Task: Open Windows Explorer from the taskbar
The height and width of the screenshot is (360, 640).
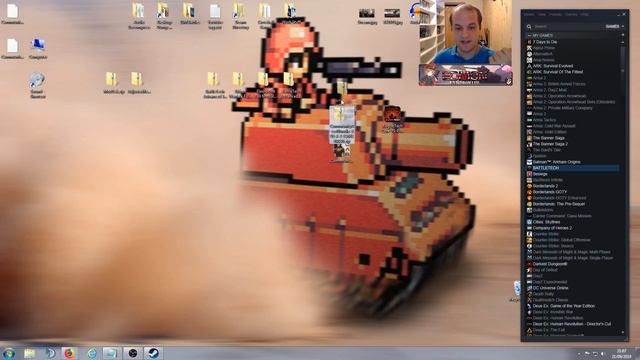Action: [x=29, y=353]
